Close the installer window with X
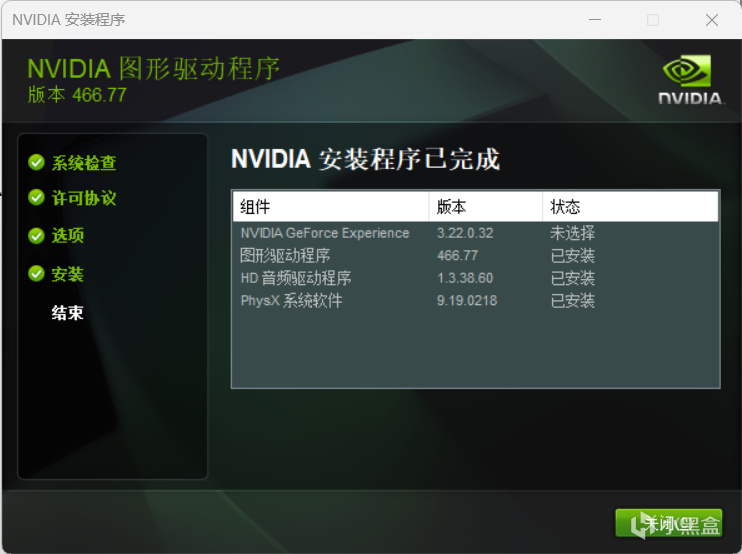 (x=712, y=20)
